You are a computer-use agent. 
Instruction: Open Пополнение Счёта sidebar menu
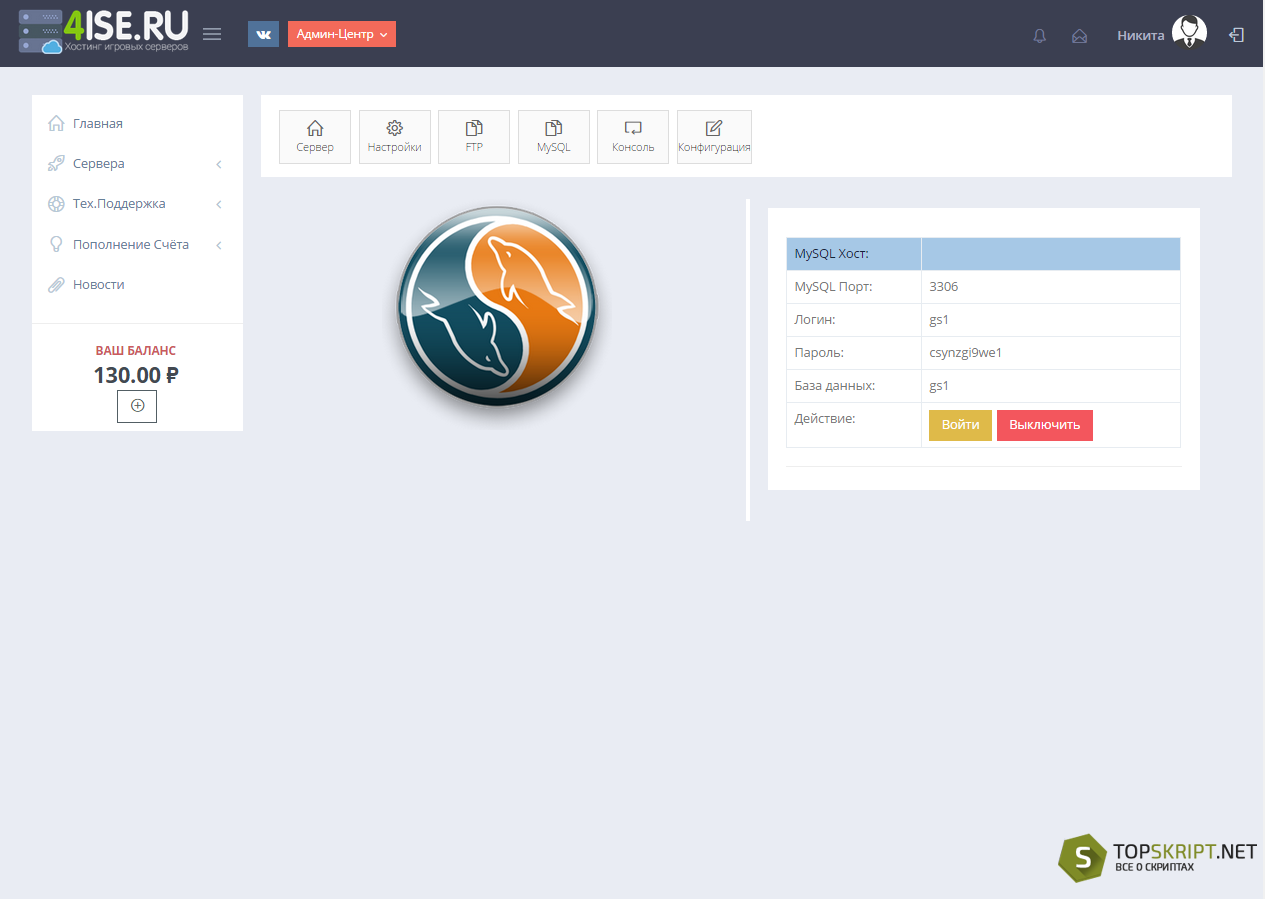pos(137,244)
